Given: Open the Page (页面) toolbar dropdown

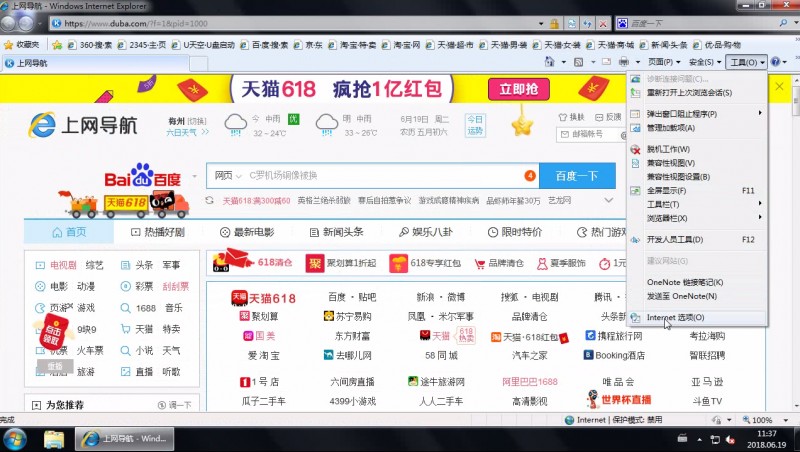Looking at the screenshot, I should (x=664, y=62).
